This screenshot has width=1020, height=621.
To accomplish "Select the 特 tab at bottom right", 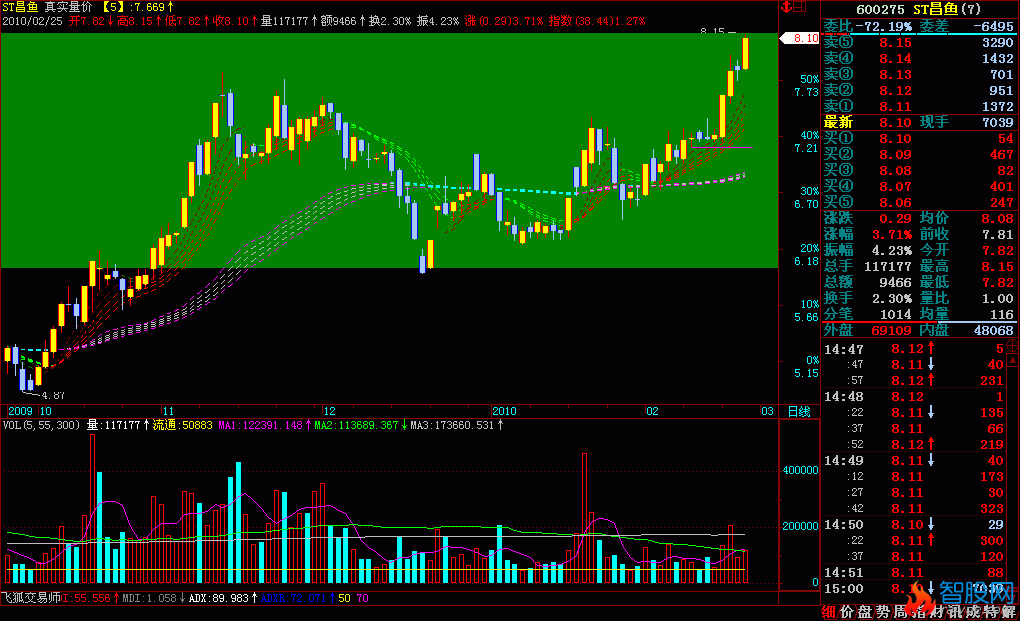I will click(991, 612).
